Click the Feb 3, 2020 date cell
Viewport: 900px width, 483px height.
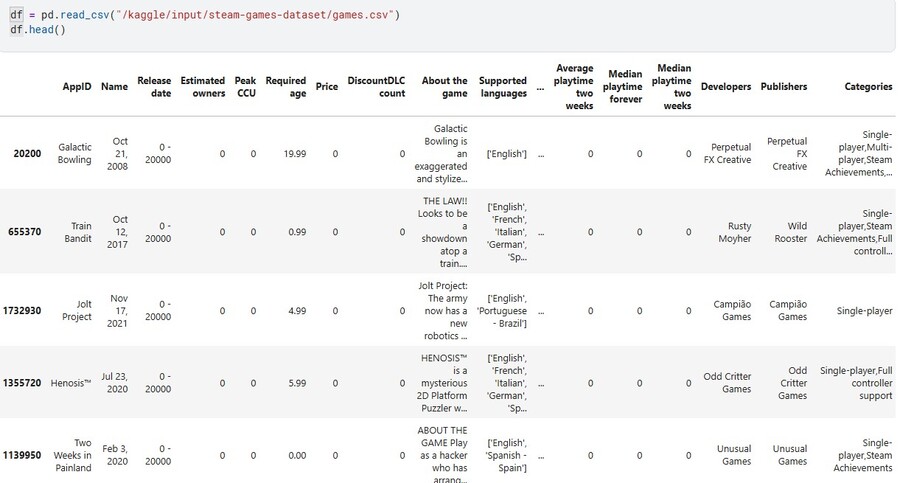pyautogui.click(x=115, y=455)
